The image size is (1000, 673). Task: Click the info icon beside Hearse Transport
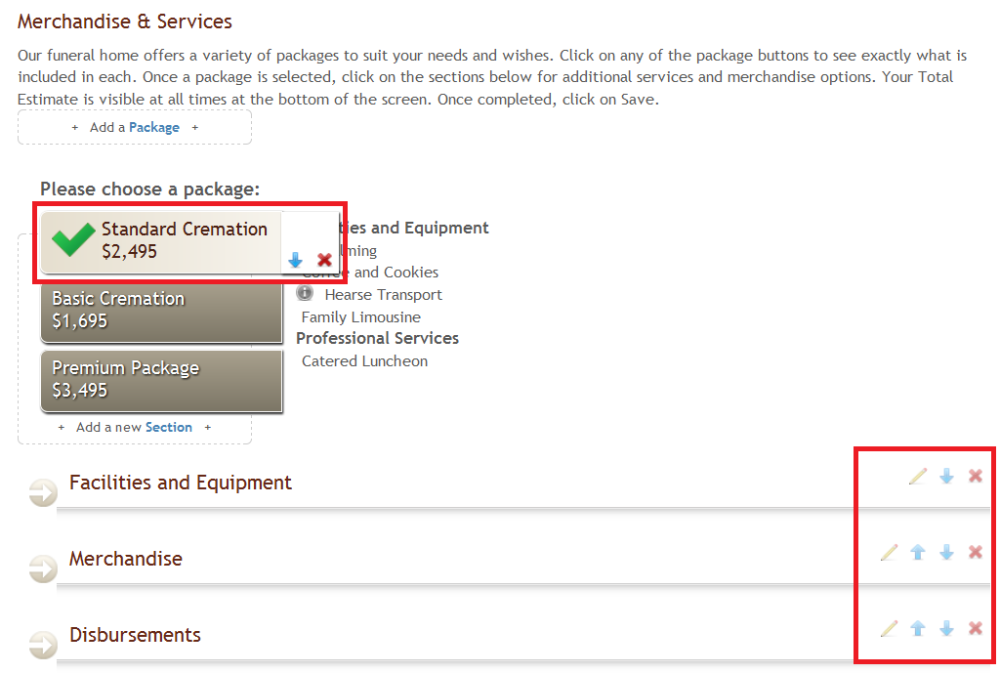(x=305, y=294)
